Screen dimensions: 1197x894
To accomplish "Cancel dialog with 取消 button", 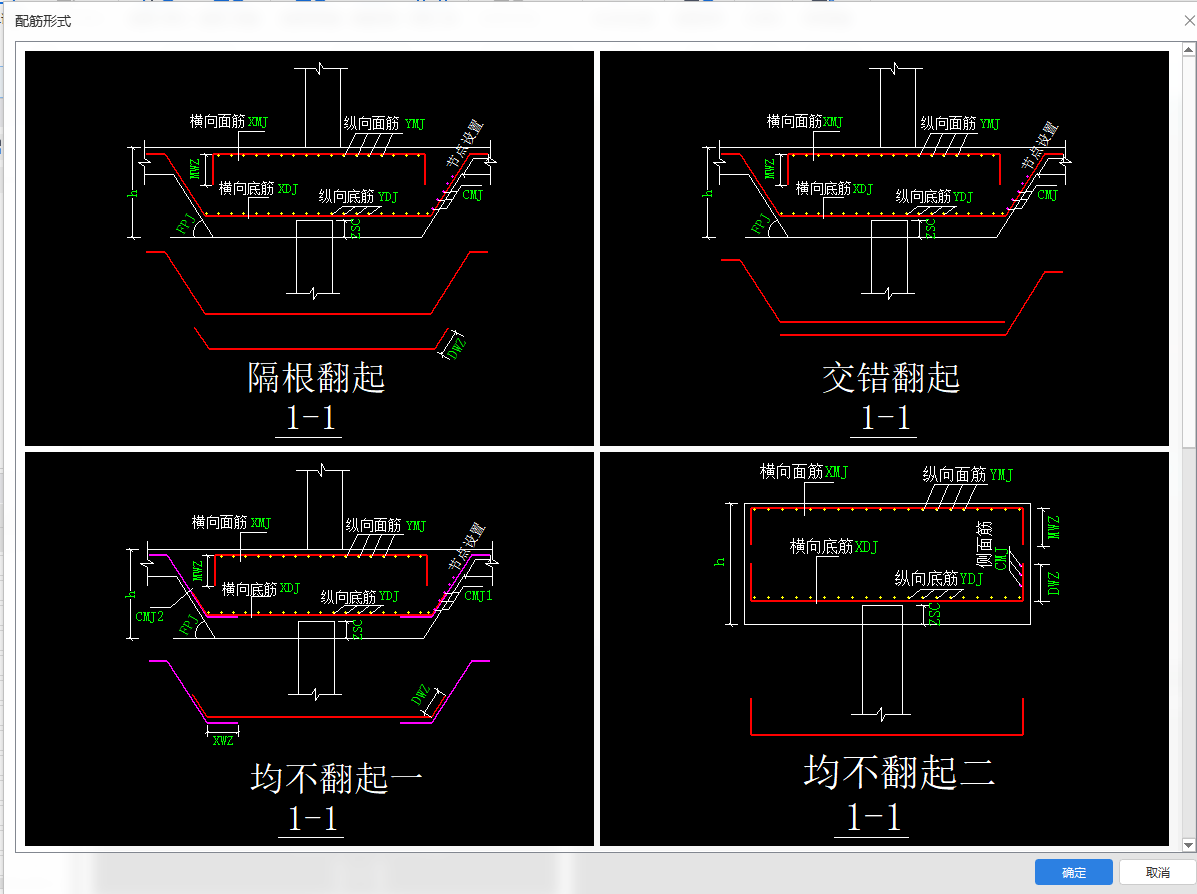I will pos(1157,872).
